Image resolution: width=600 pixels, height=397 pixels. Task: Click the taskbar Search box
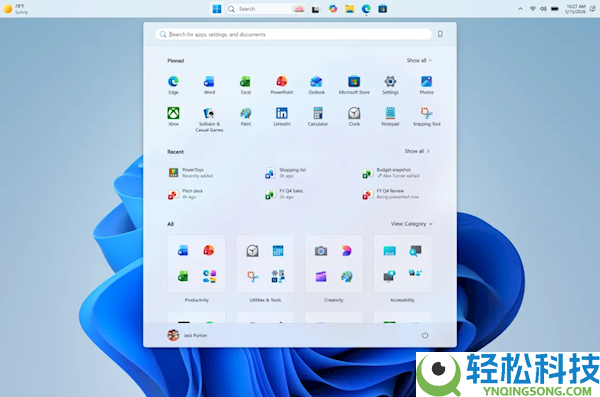pyautogui.click(x=266, y=9)
